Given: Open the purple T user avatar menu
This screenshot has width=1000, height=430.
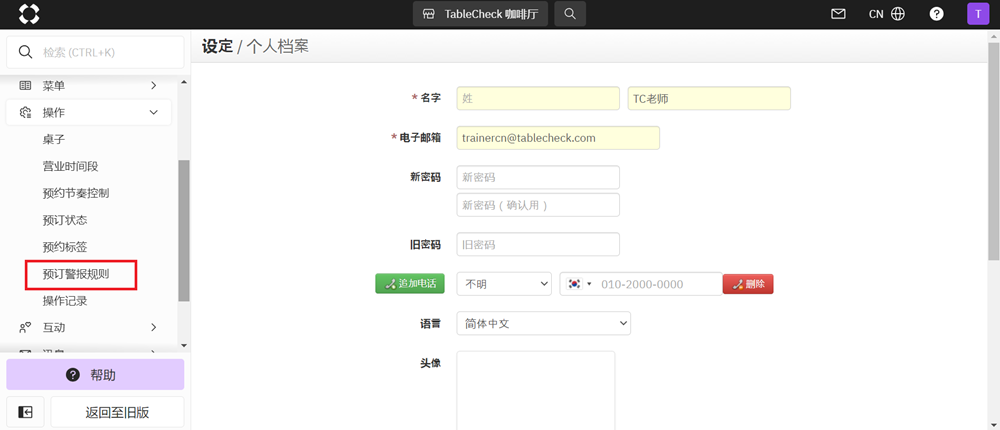Looking at the screenshot, I should coord(978,14).
